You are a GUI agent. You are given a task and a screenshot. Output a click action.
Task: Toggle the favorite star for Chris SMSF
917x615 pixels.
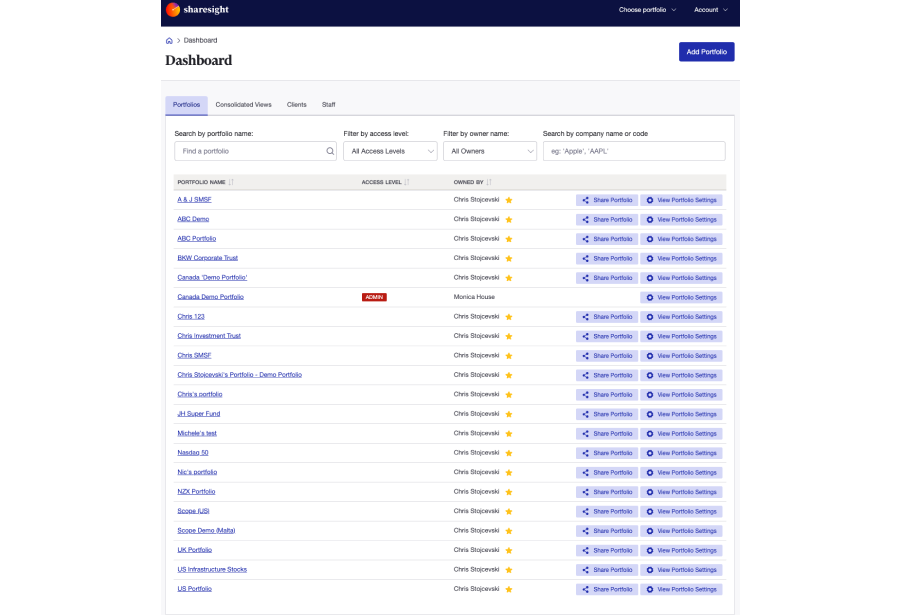click(509, 355)
